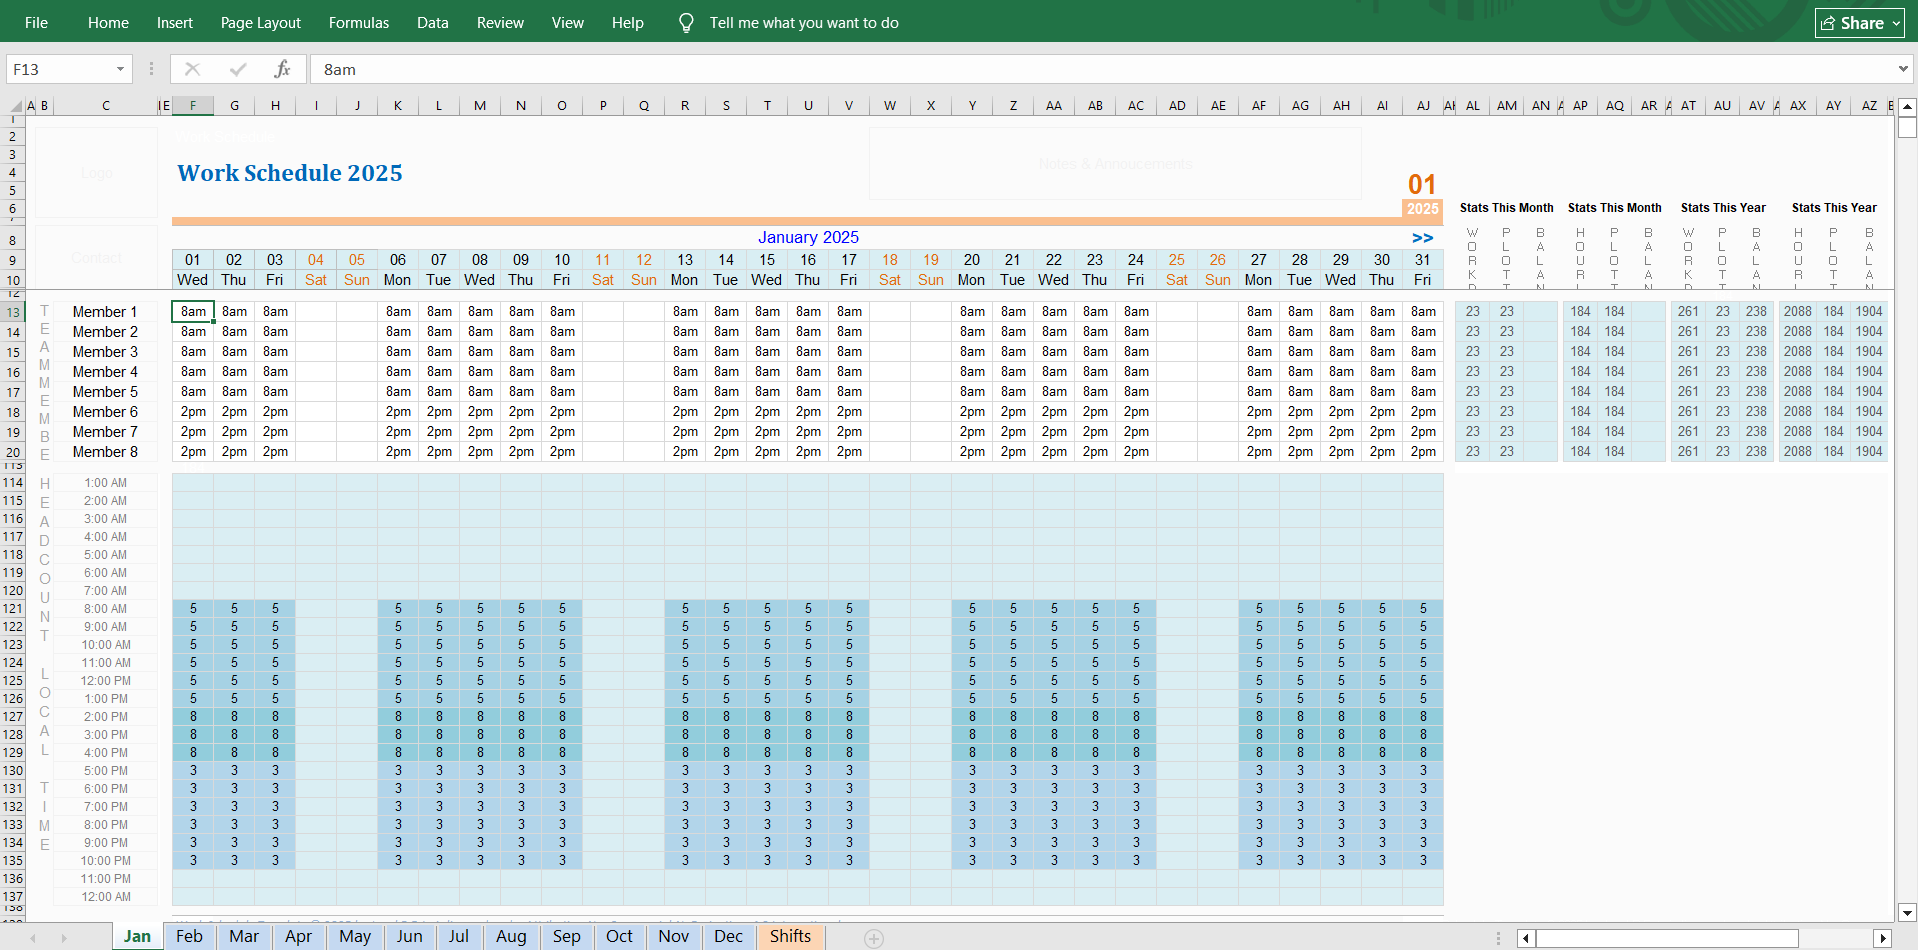Click the scroll-down arrow on the vertical scrollbar
Viewport: 1918px width, 950px height.
click(1907, 914)
